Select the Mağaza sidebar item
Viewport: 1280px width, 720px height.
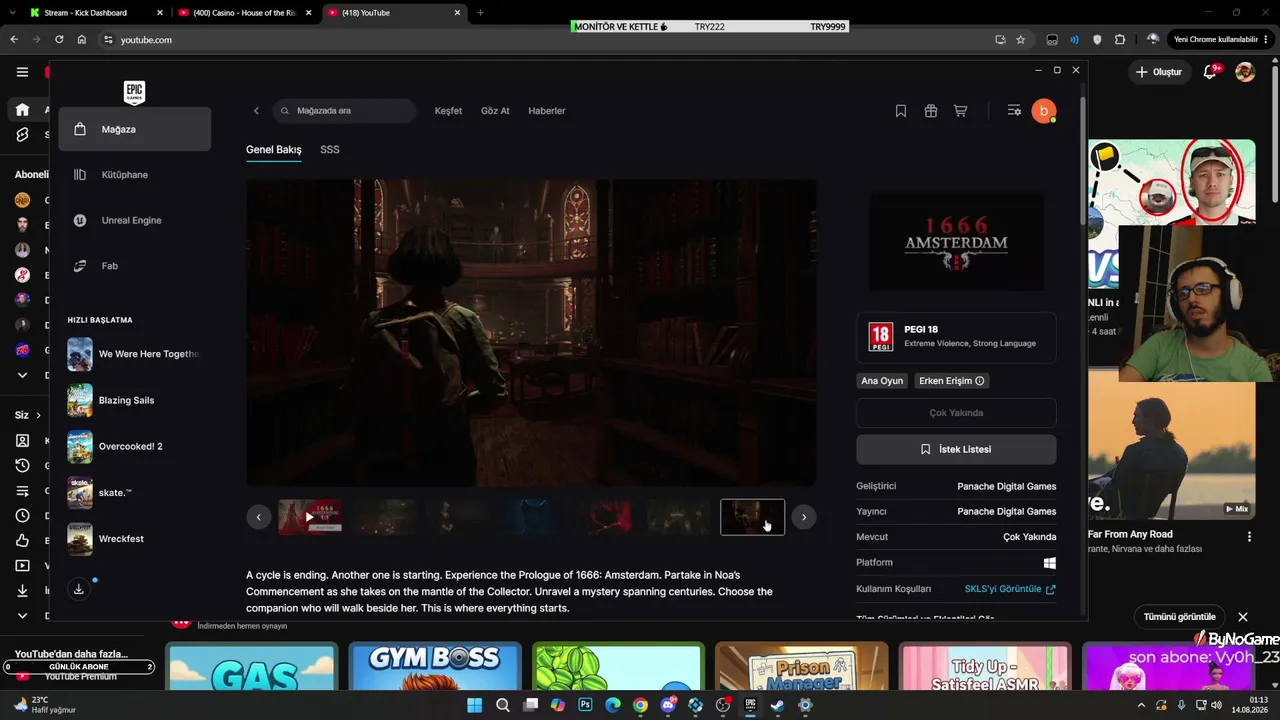[x=135, y=129]
